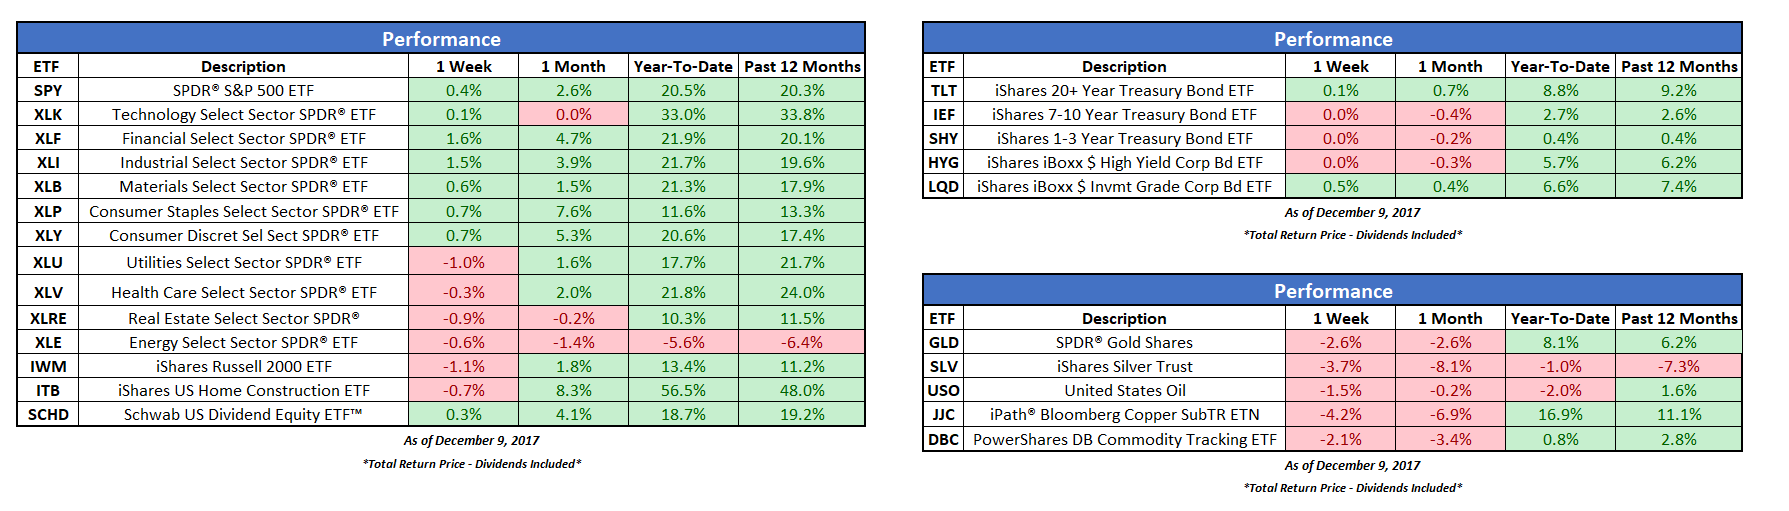
Task: Select the Utilities Select Sector SPDR description
Action: point(243,262)
